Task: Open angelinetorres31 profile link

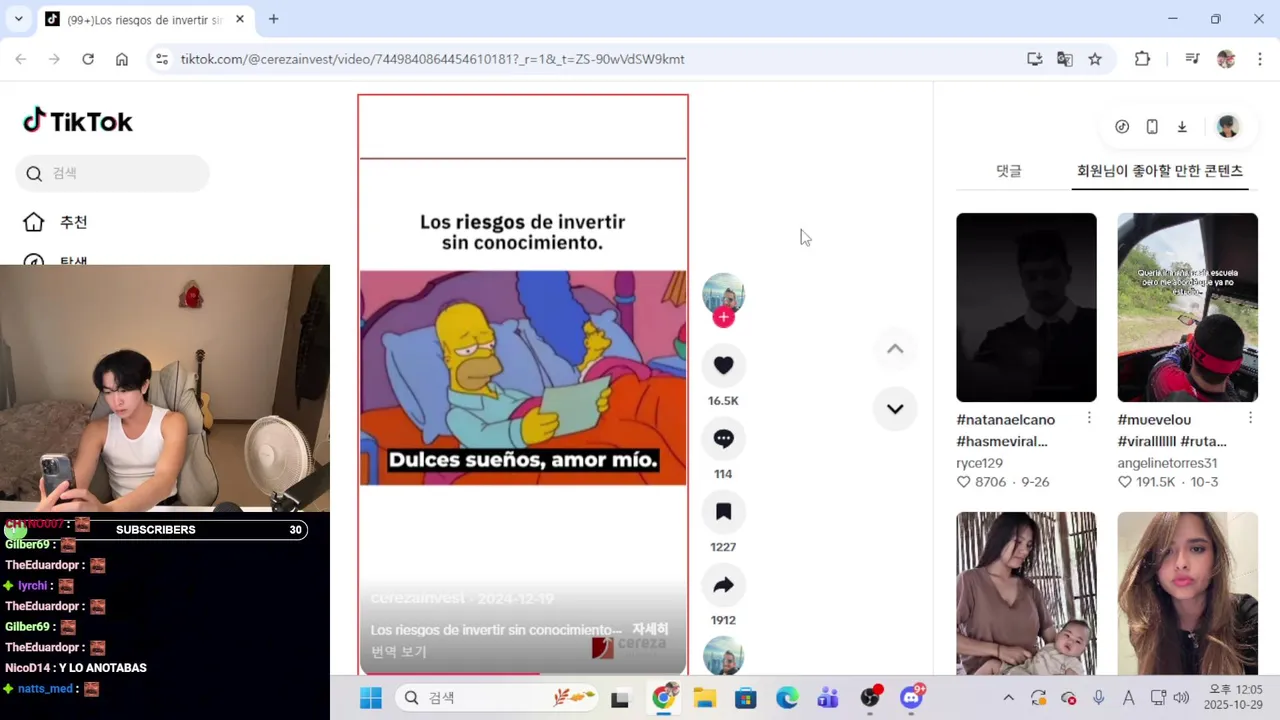Action: pyautogui.click(x=1167, y=463)
